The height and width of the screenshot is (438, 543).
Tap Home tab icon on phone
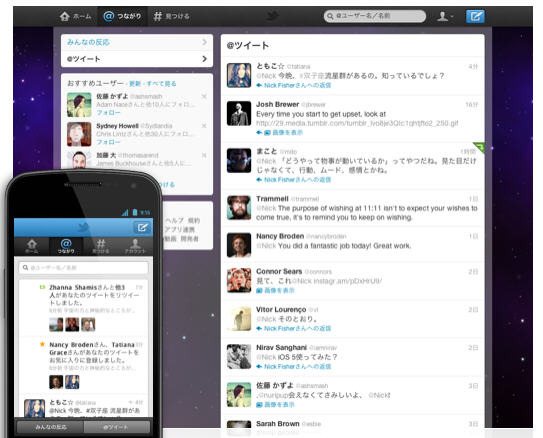click(32, 246)
